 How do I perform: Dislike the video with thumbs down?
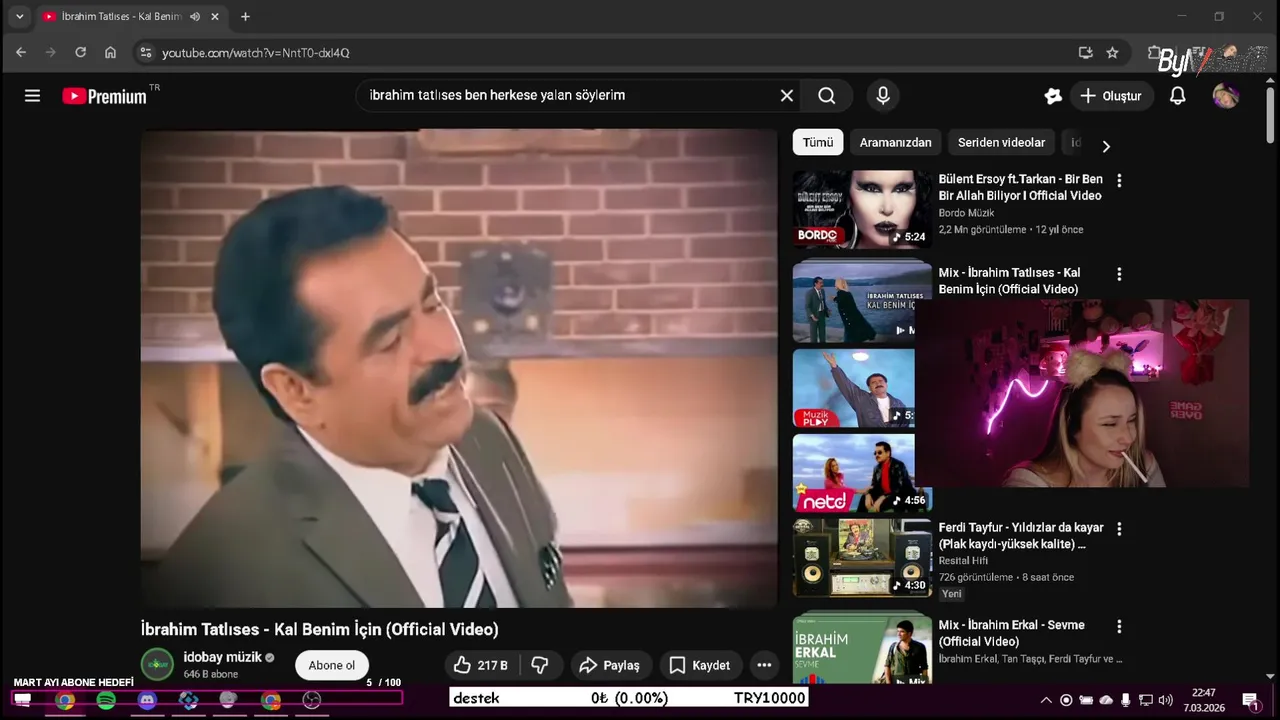(540, 665)
